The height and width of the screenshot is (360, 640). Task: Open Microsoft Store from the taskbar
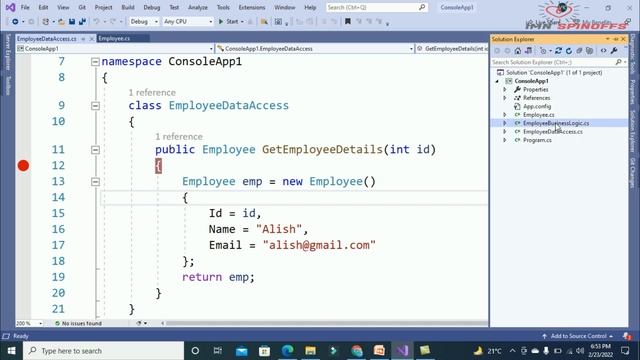264,351
